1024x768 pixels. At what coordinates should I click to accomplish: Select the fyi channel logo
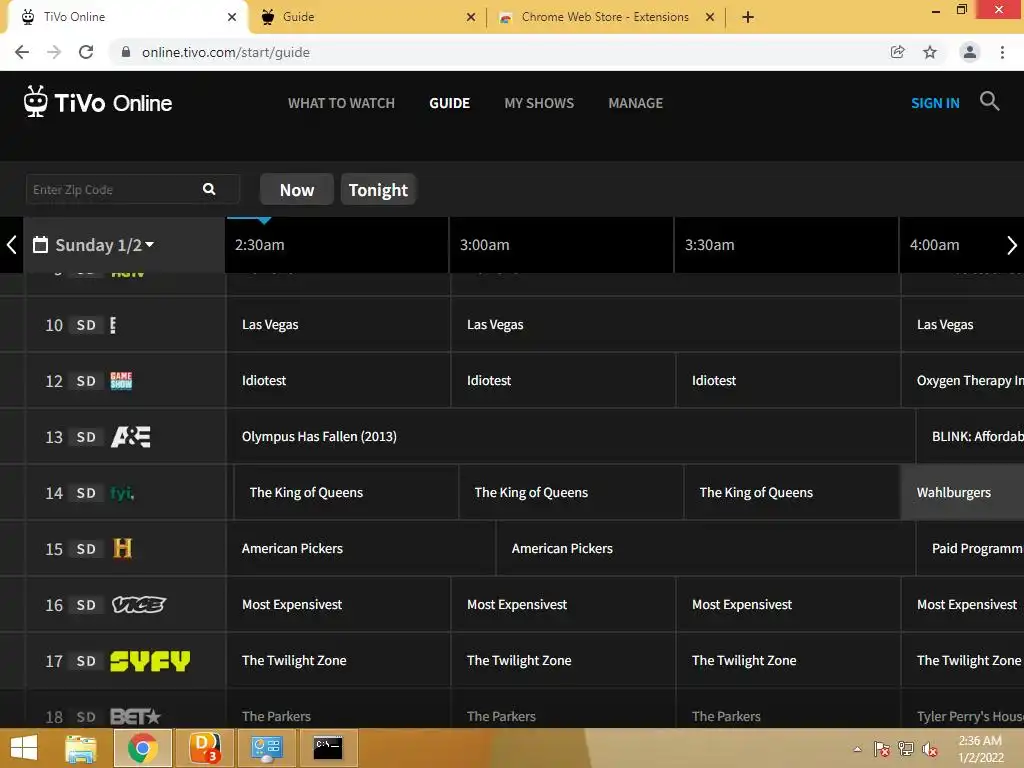coord(122,493)
